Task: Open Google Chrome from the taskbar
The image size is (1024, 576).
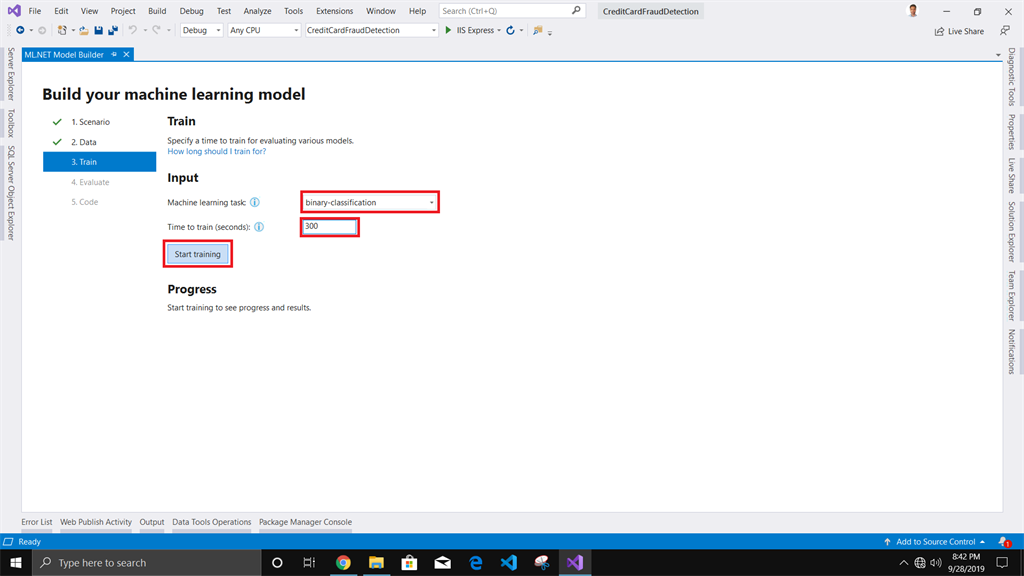Action: 343,562
